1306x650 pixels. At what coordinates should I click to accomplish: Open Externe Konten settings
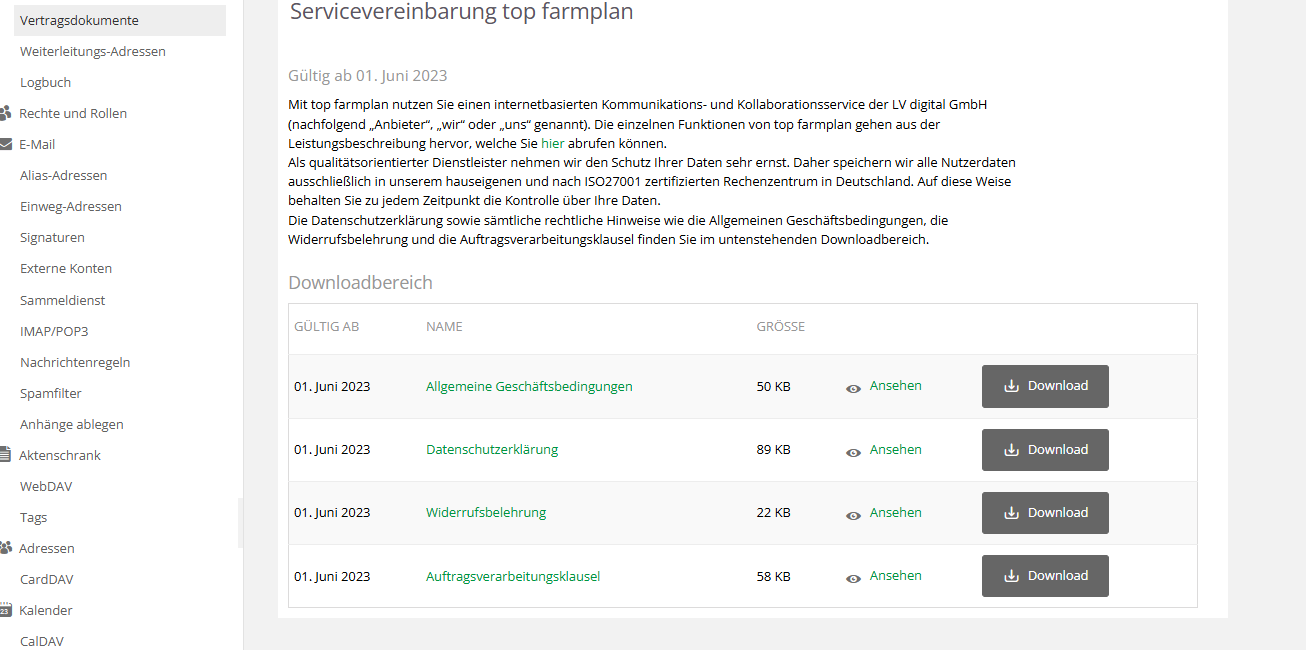point(66,268)
